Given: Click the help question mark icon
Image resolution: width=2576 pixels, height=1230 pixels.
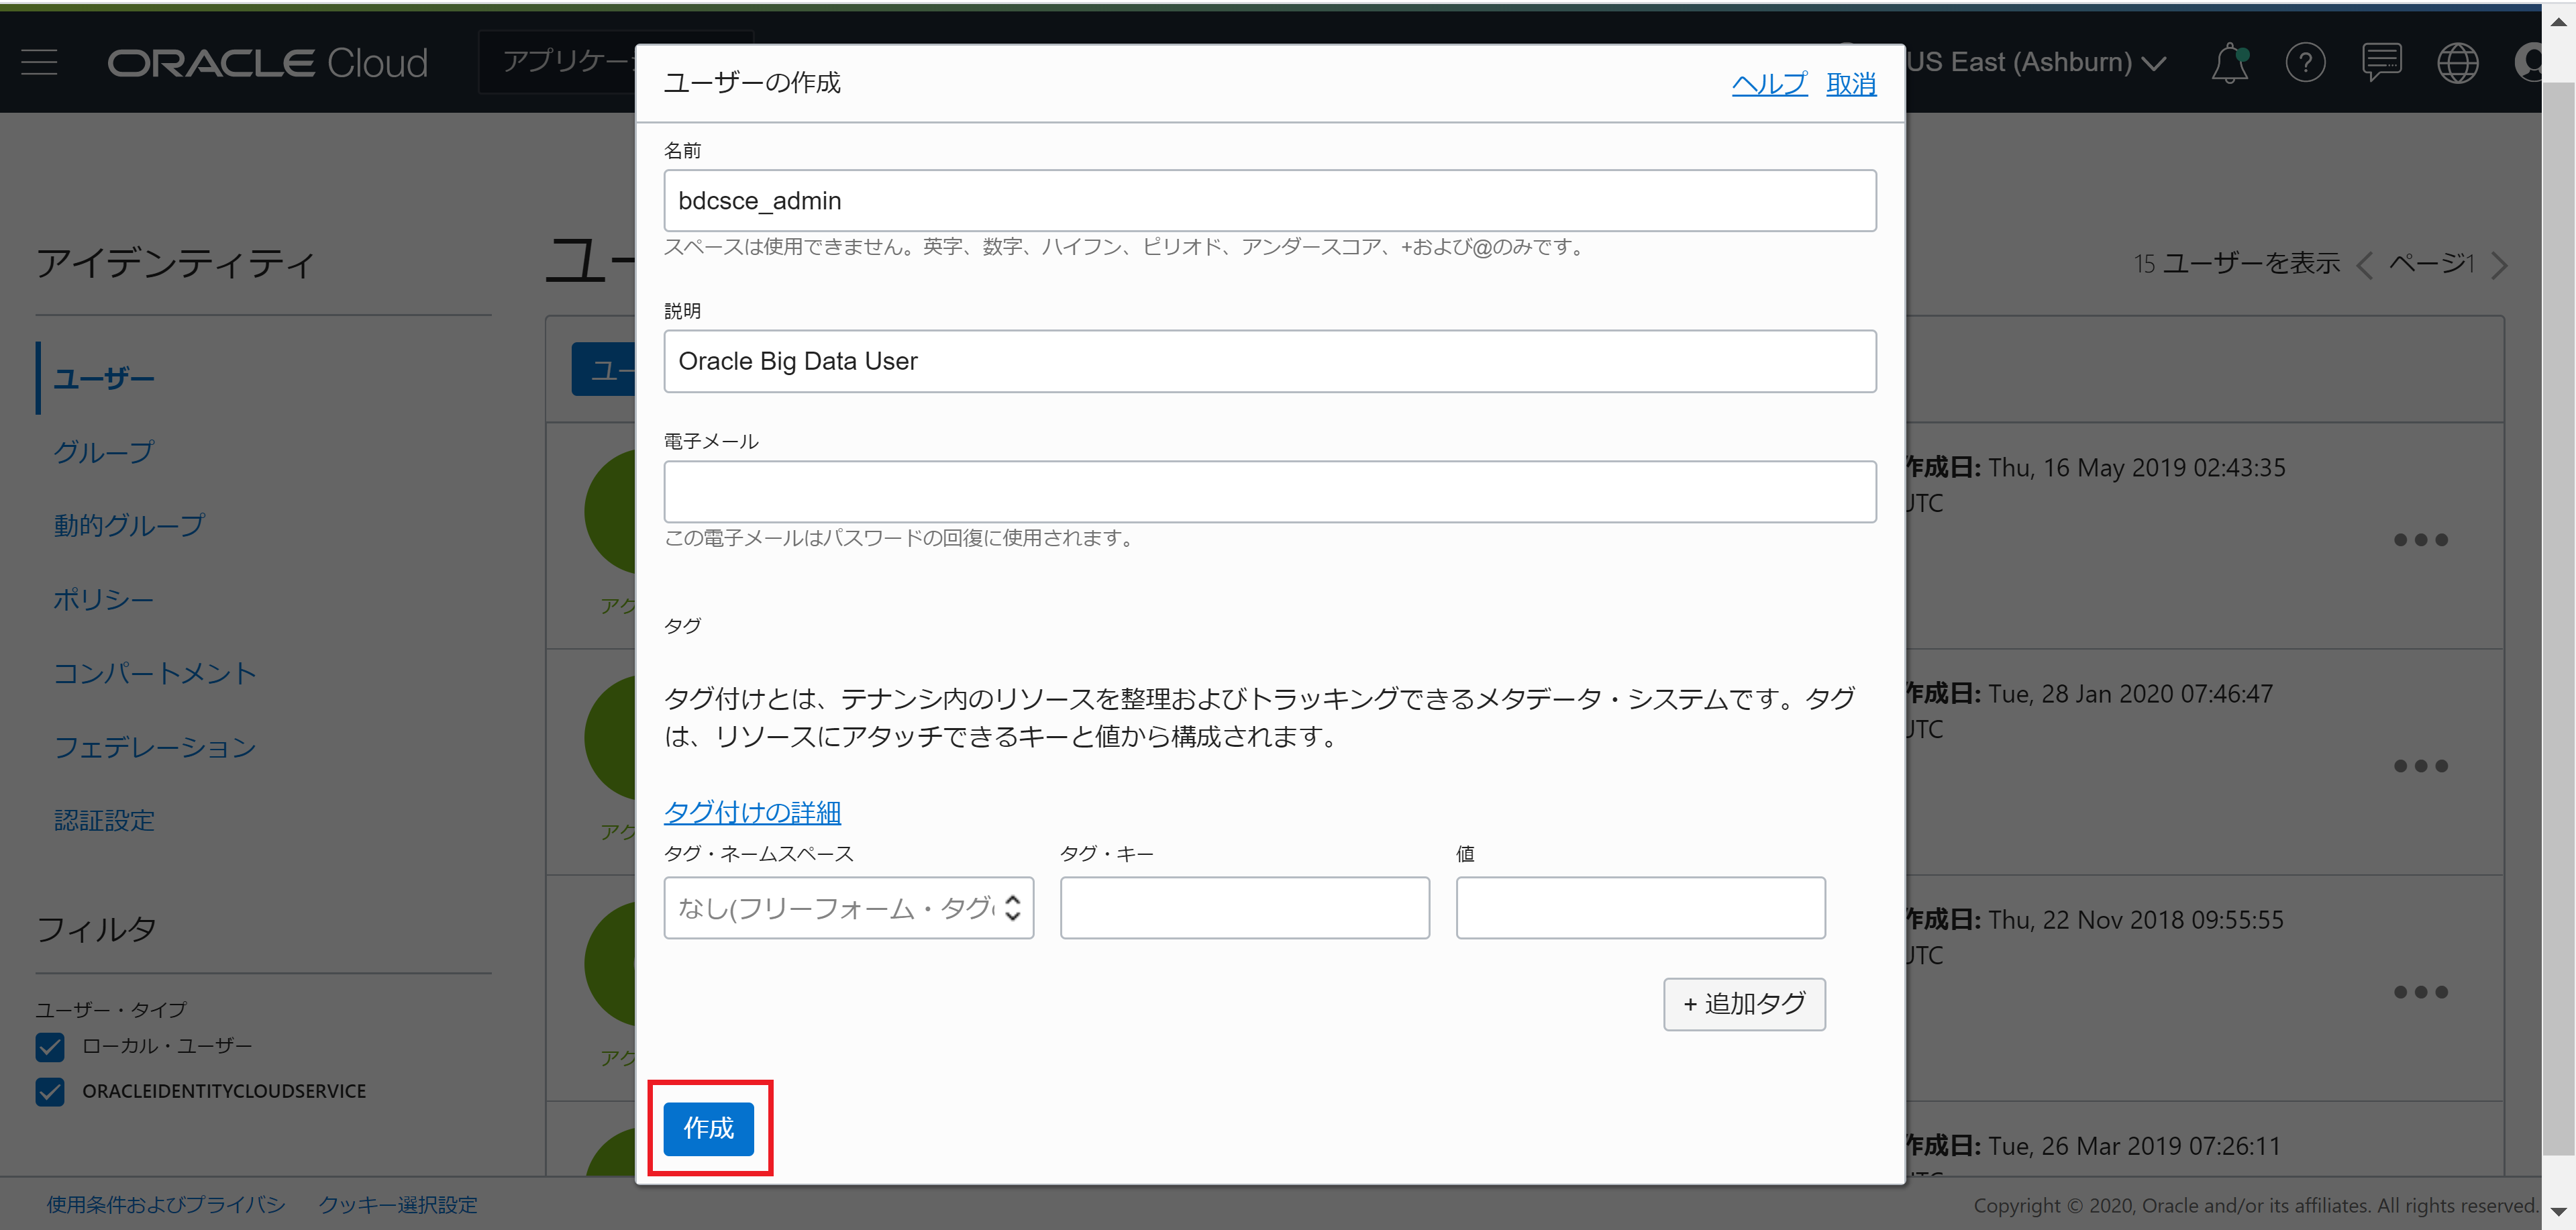Looking at the screenshot, I should point(2305,63).
